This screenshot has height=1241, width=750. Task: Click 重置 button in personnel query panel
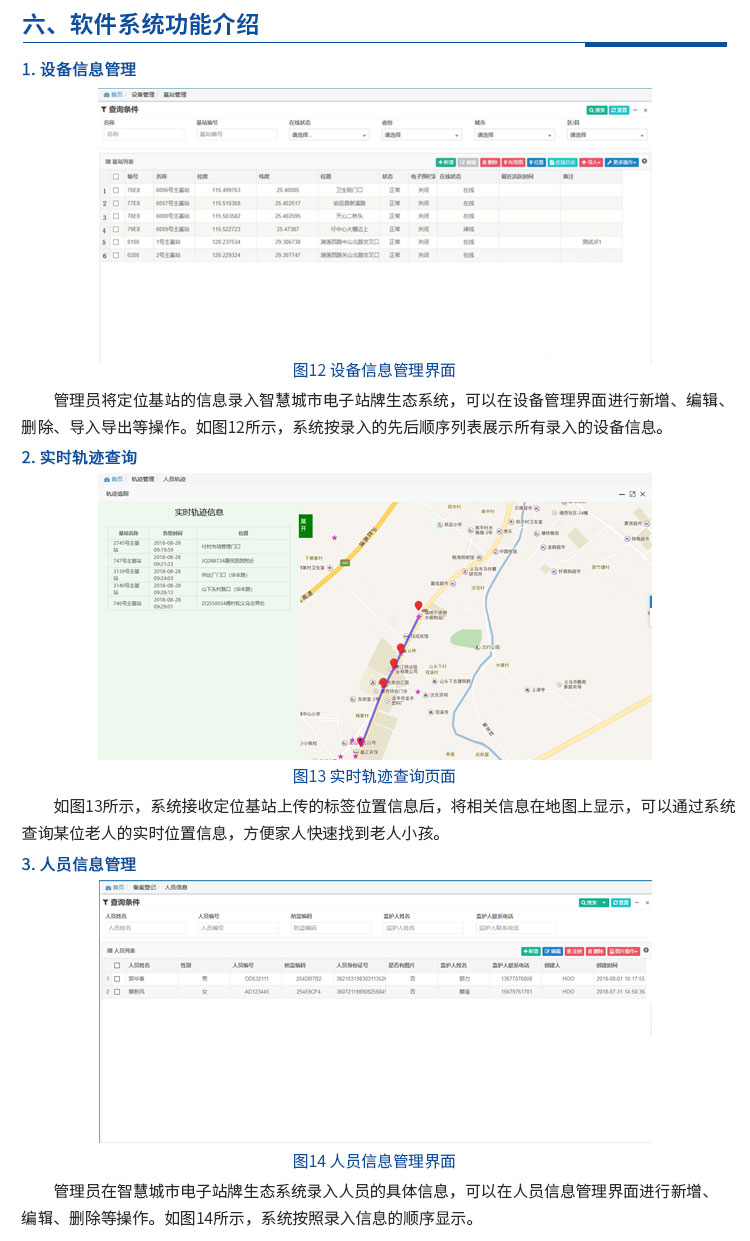pyautogui.click(x=621, y=902)
